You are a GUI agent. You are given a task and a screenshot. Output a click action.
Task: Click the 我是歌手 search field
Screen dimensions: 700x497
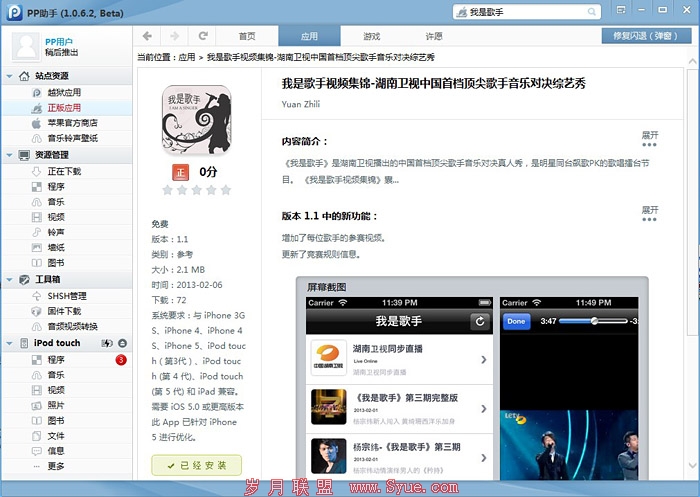[527, 12]
